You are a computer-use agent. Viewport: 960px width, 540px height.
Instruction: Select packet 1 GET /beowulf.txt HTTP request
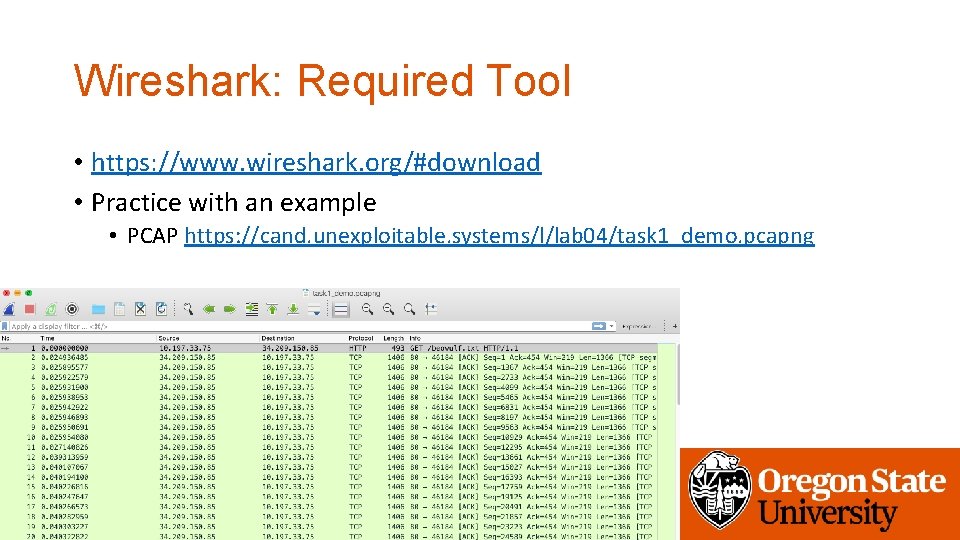329,348
